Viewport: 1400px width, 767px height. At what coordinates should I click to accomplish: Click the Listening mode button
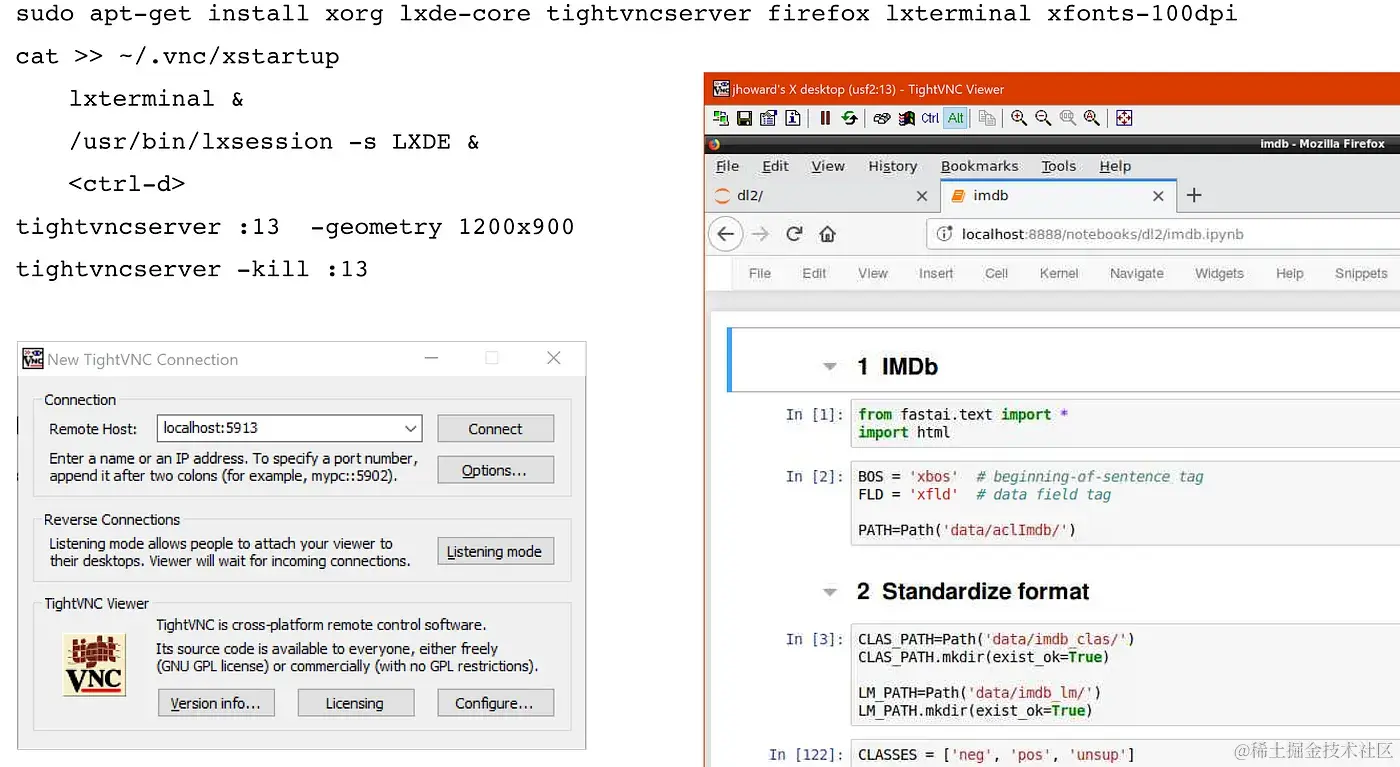pyautogui.click(x=494, y=552)
